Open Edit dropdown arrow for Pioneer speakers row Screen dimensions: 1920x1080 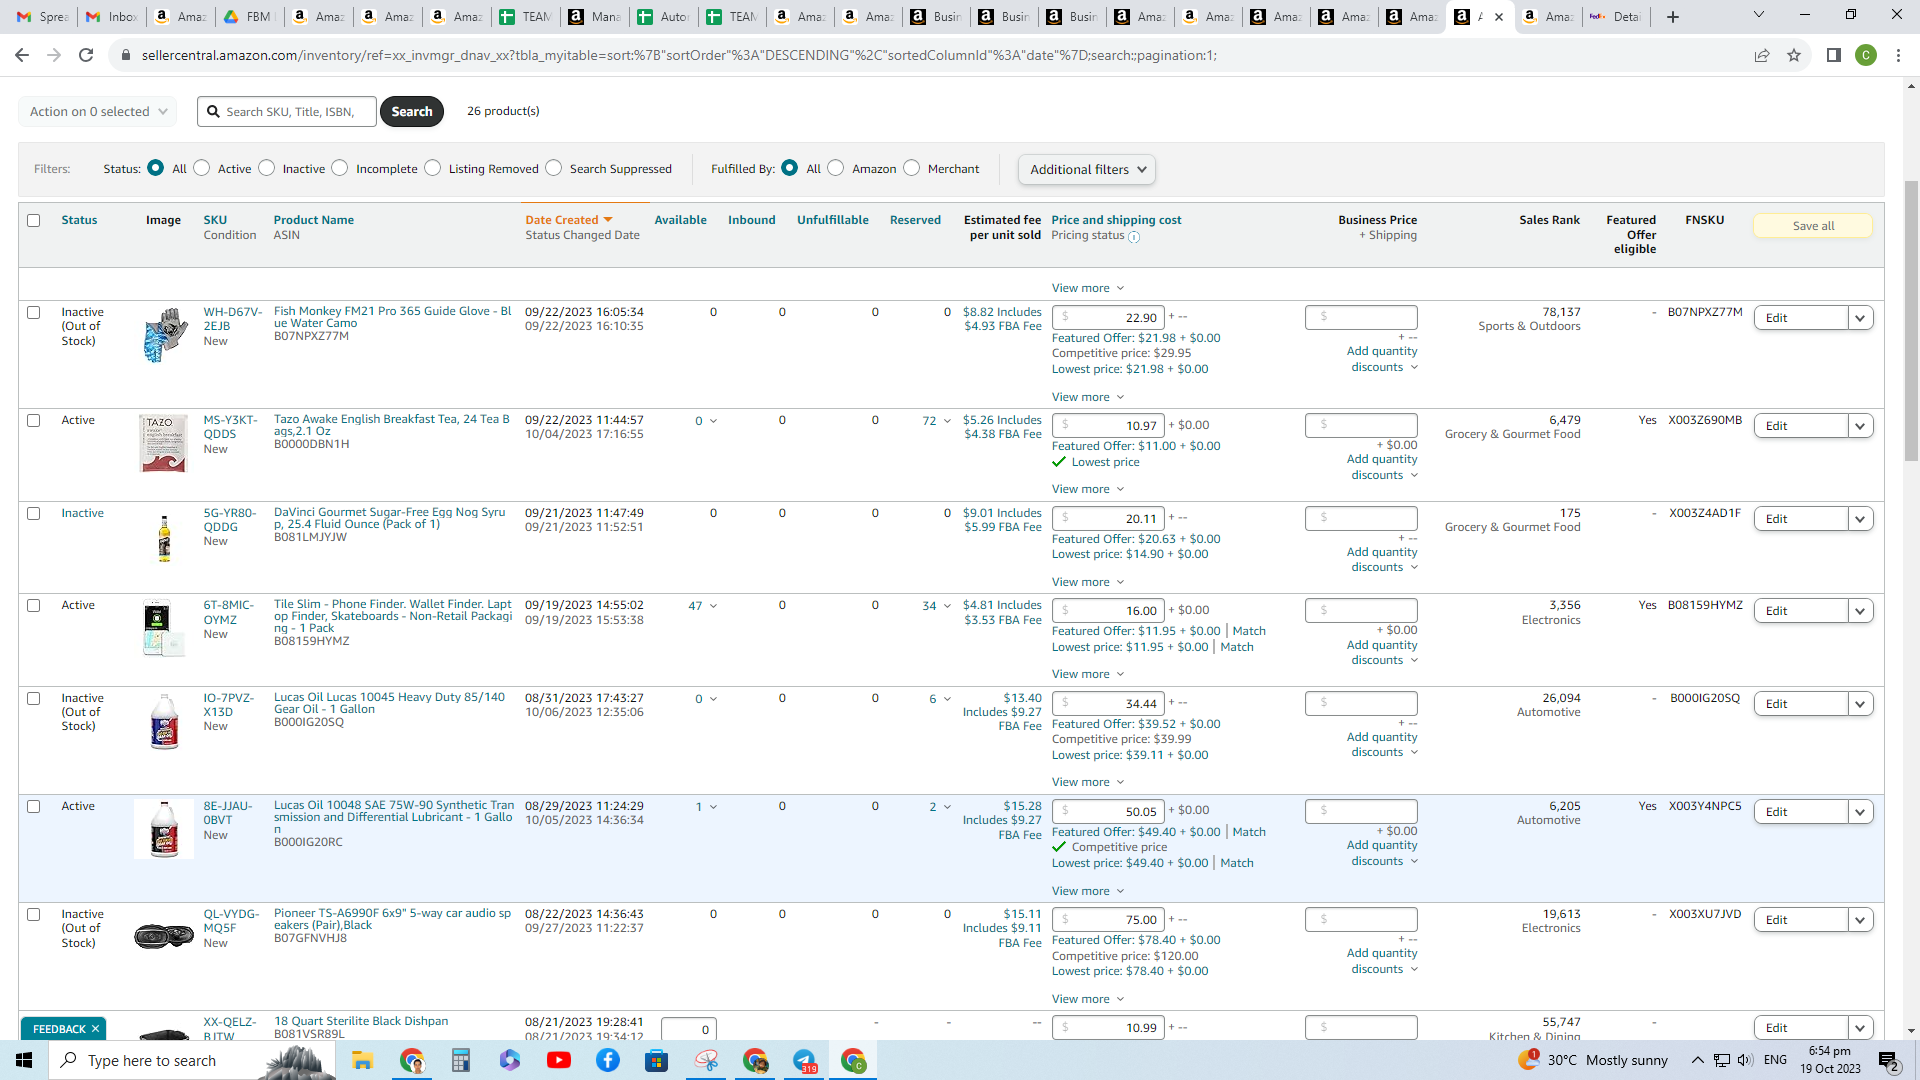pos(1860,920)
